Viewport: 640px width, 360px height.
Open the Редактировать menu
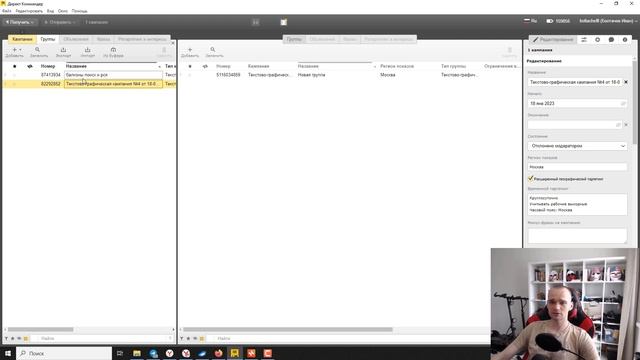[x=29, y=11]
